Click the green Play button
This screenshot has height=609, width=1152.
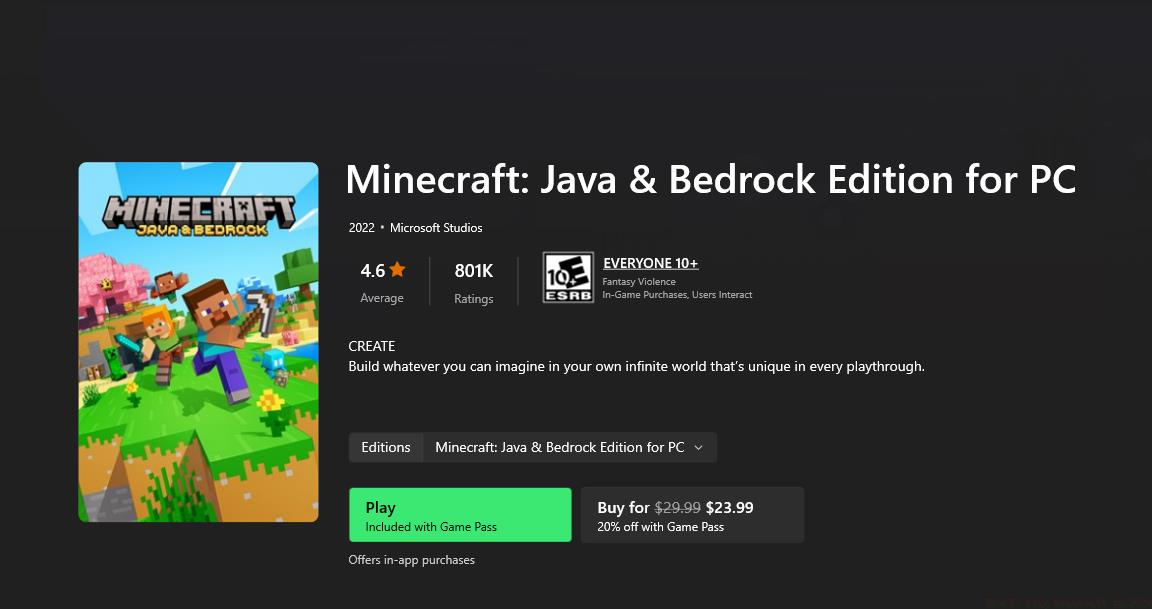click(460, 515)
